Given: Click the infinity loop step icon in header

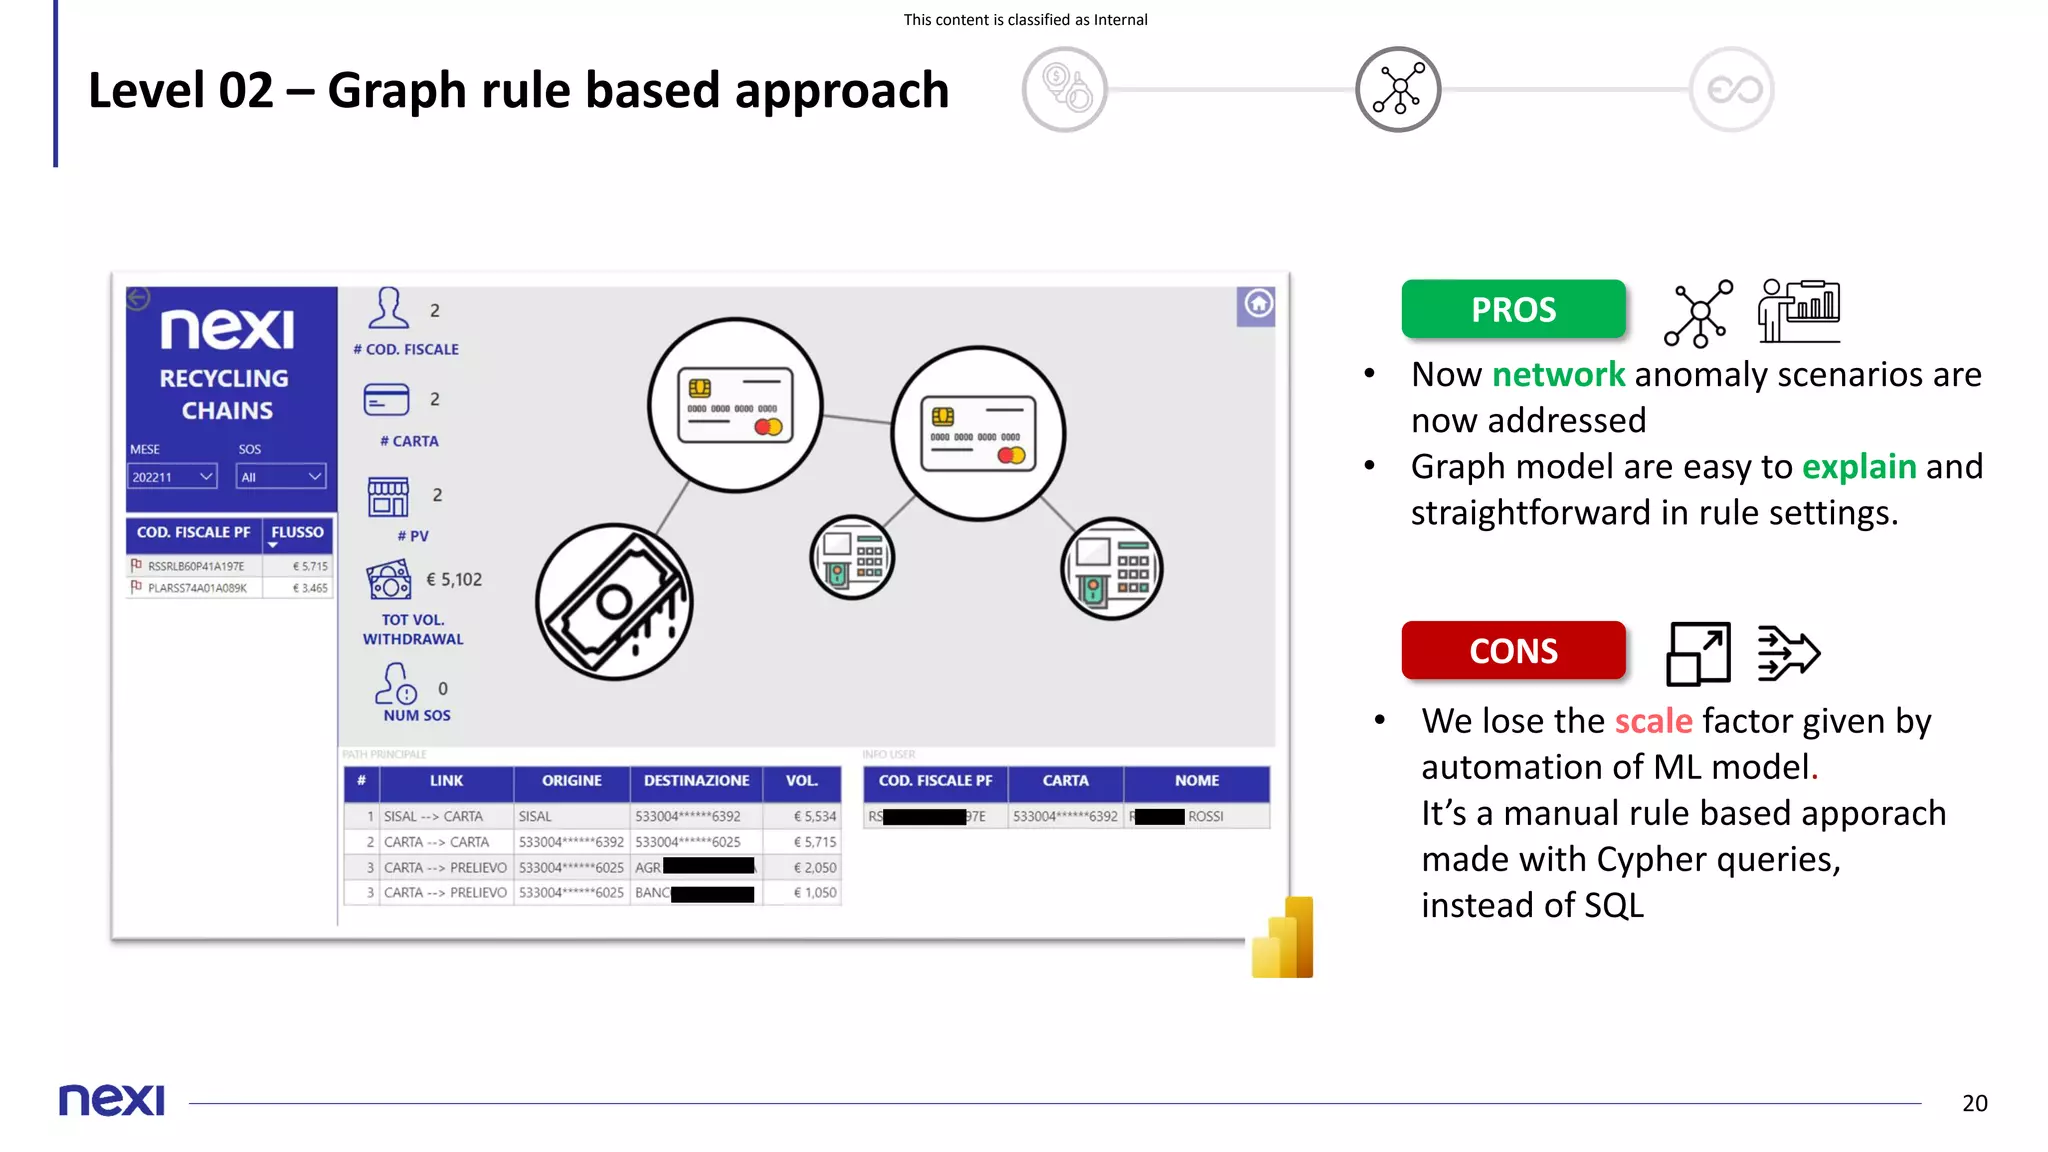Looking at the screenshot, I should (1732, 89).
